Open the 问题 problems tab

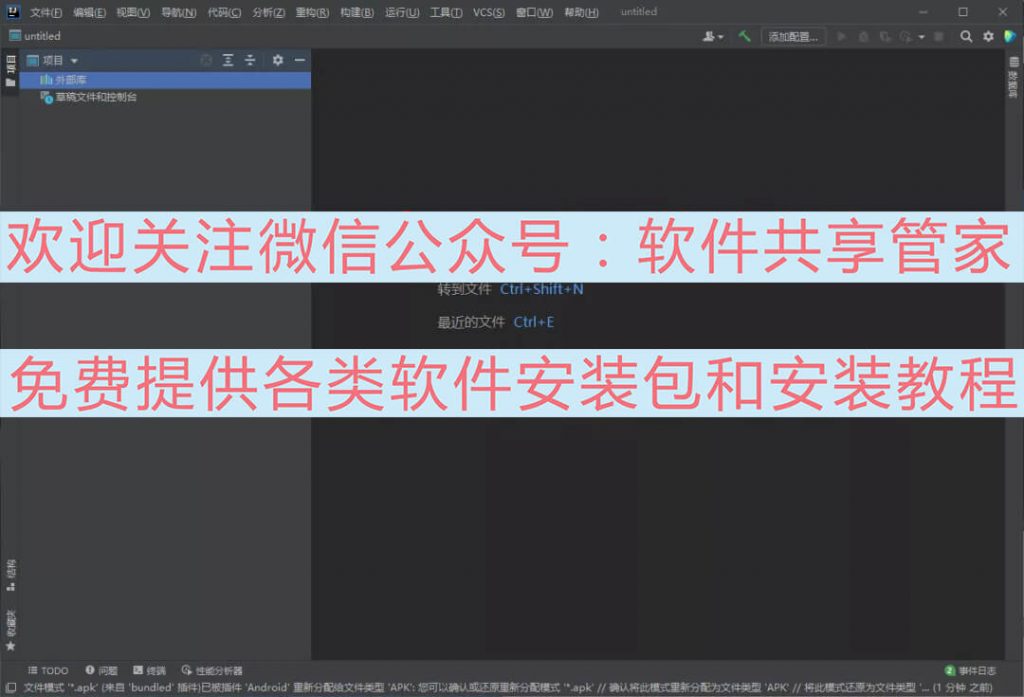pyautogui.click(x=101, y=670)
